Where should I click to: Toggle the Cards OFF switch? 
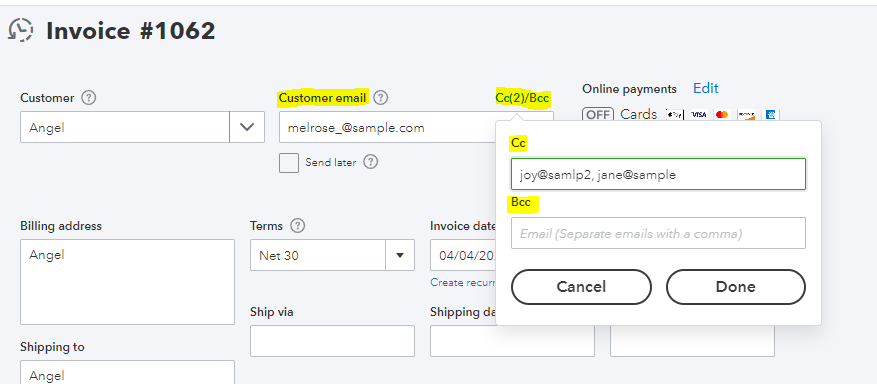598,115
